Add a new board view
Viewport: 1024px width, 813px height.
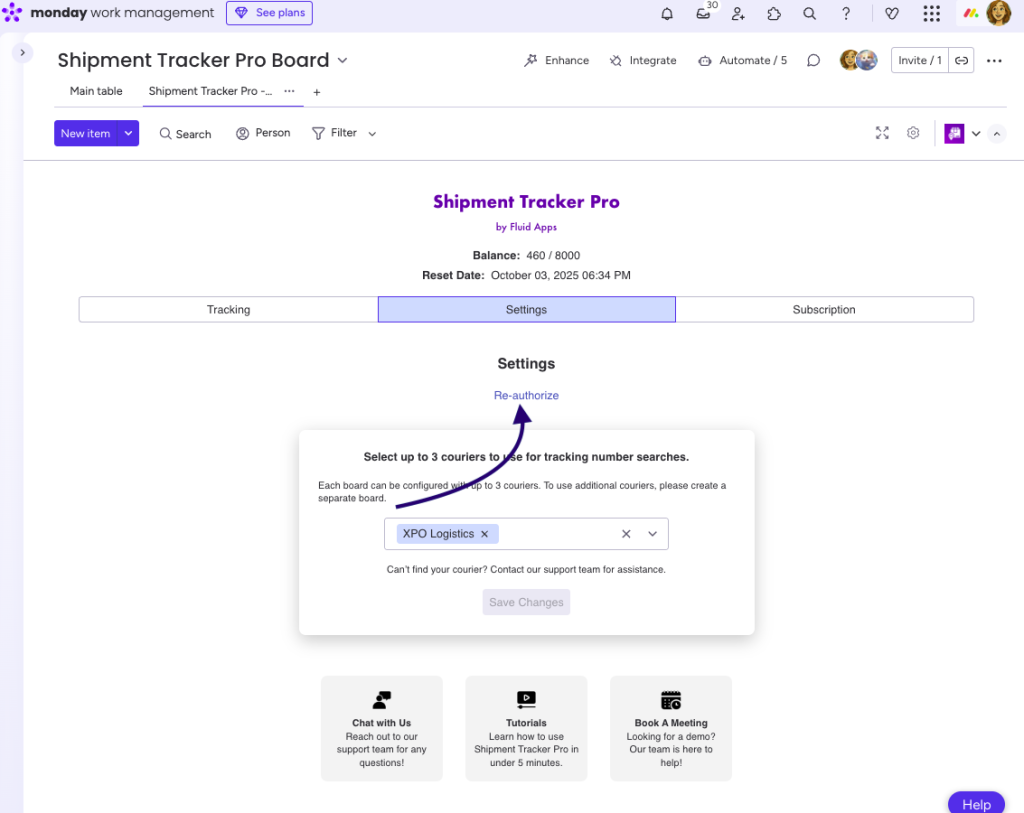click(x=317, y=92)
